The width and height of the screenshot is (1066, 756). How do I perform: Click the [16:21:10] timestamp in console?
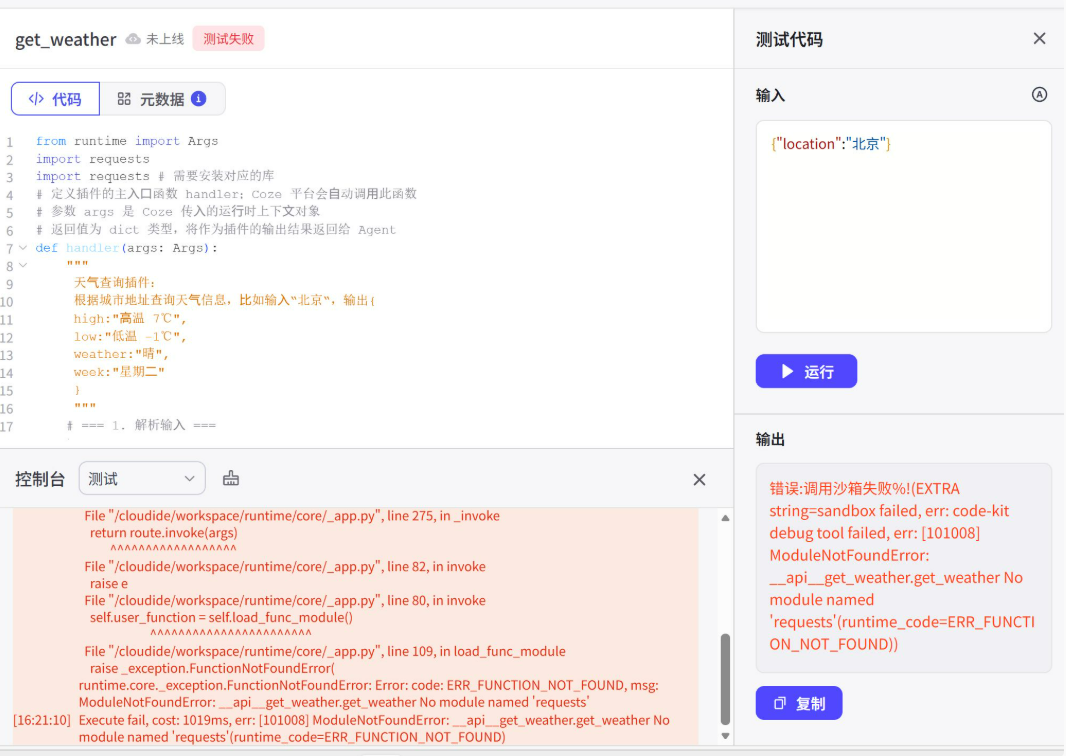(41, 720)
